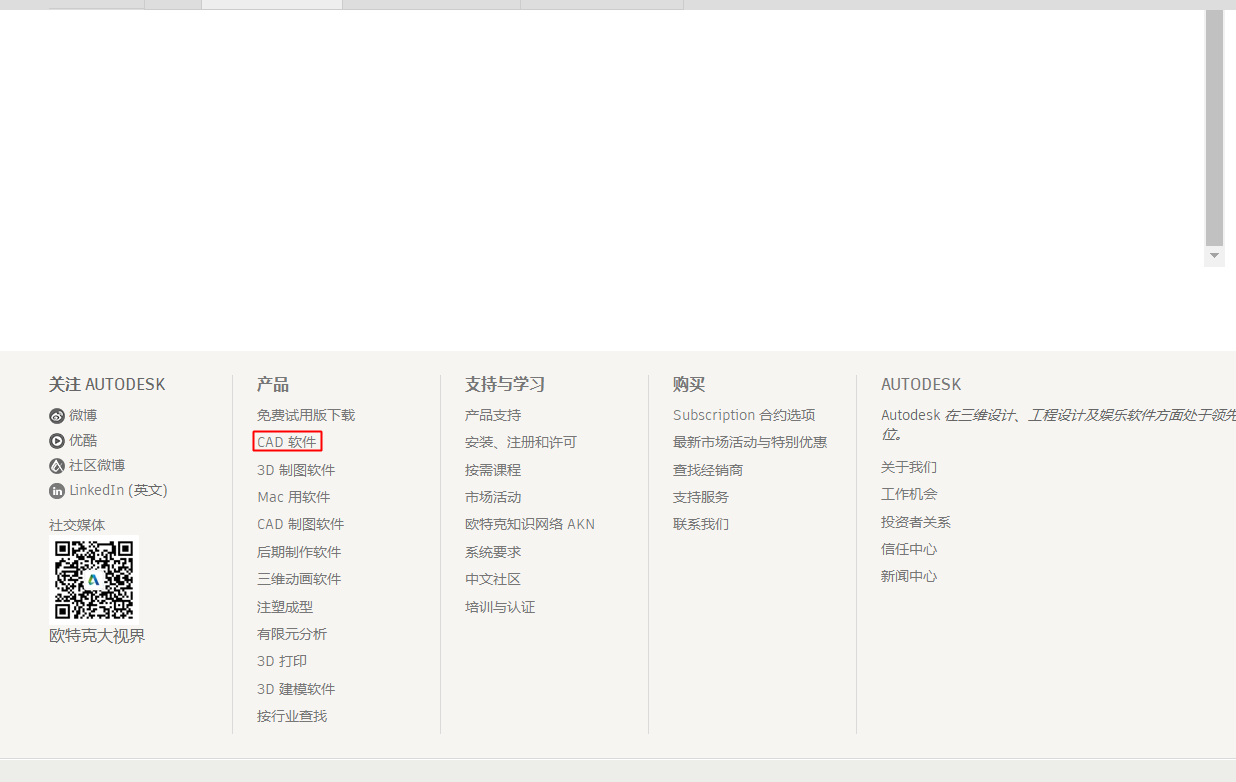Screen dimensions: 1236x782
Task: Open the 培训与认证 link
Action: click(500, 607)
